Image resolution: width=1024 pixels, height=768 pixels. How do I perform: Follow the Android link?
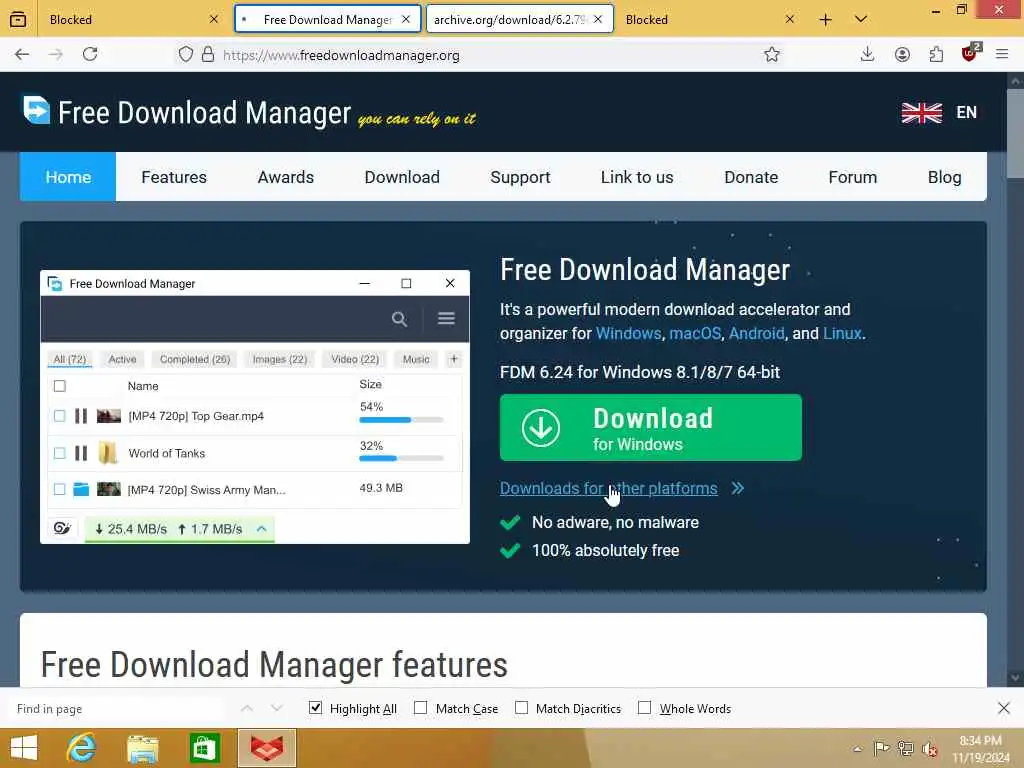[756, 333]
